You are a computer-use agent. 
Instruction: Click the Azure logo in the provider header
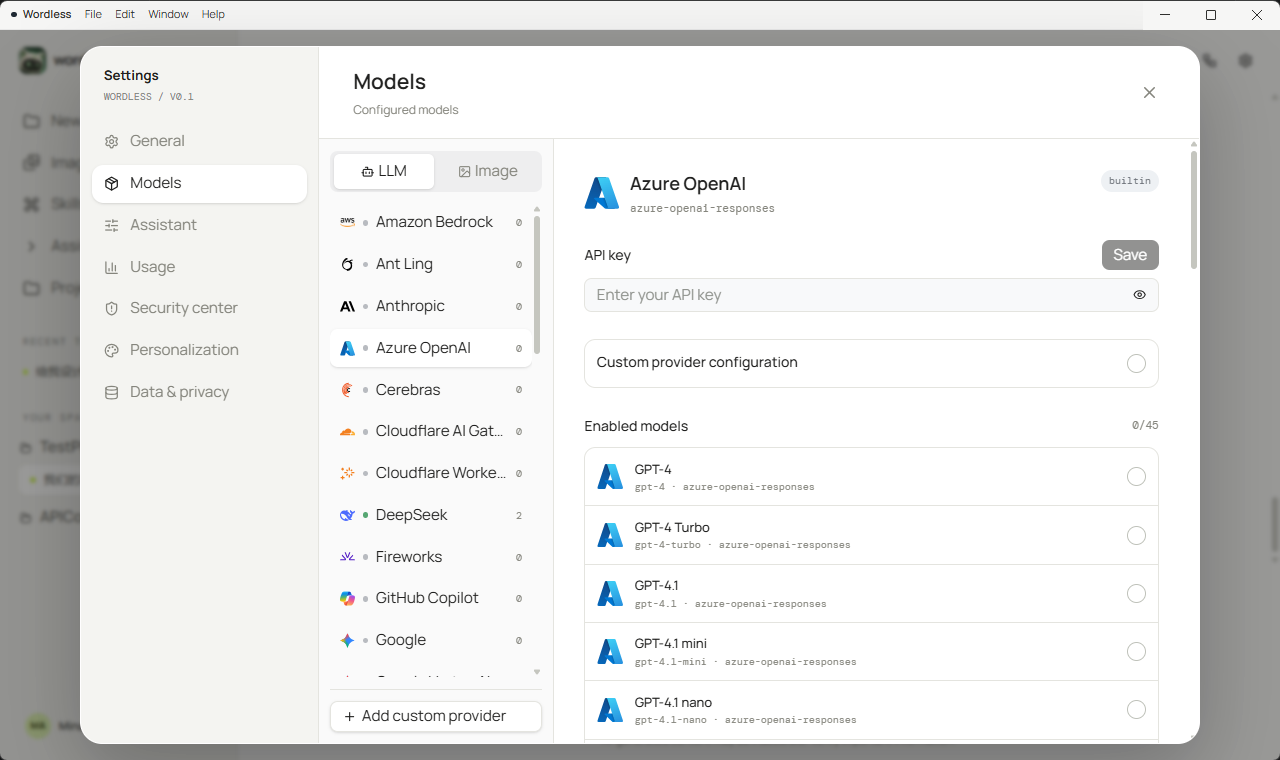602,193
